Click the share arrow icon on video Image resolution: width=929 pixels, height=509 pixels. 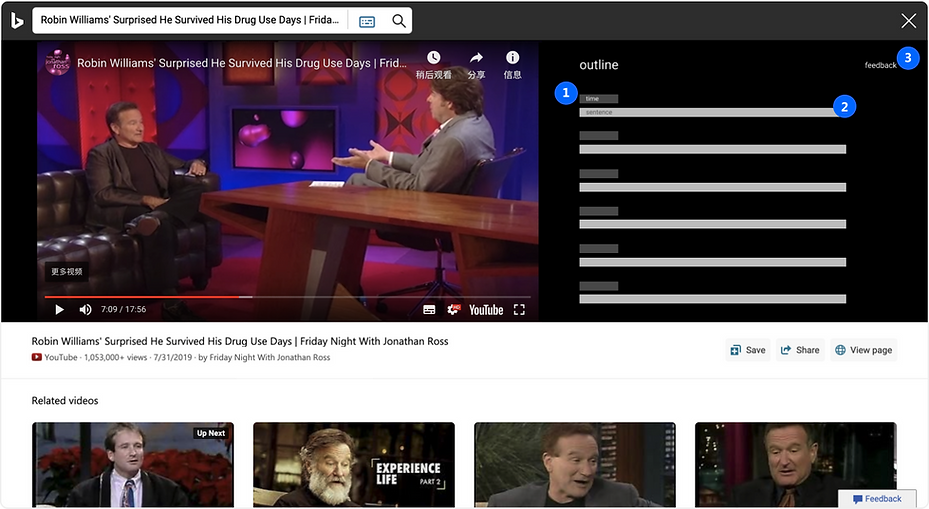pyautogui.click(x=476, y=57)
